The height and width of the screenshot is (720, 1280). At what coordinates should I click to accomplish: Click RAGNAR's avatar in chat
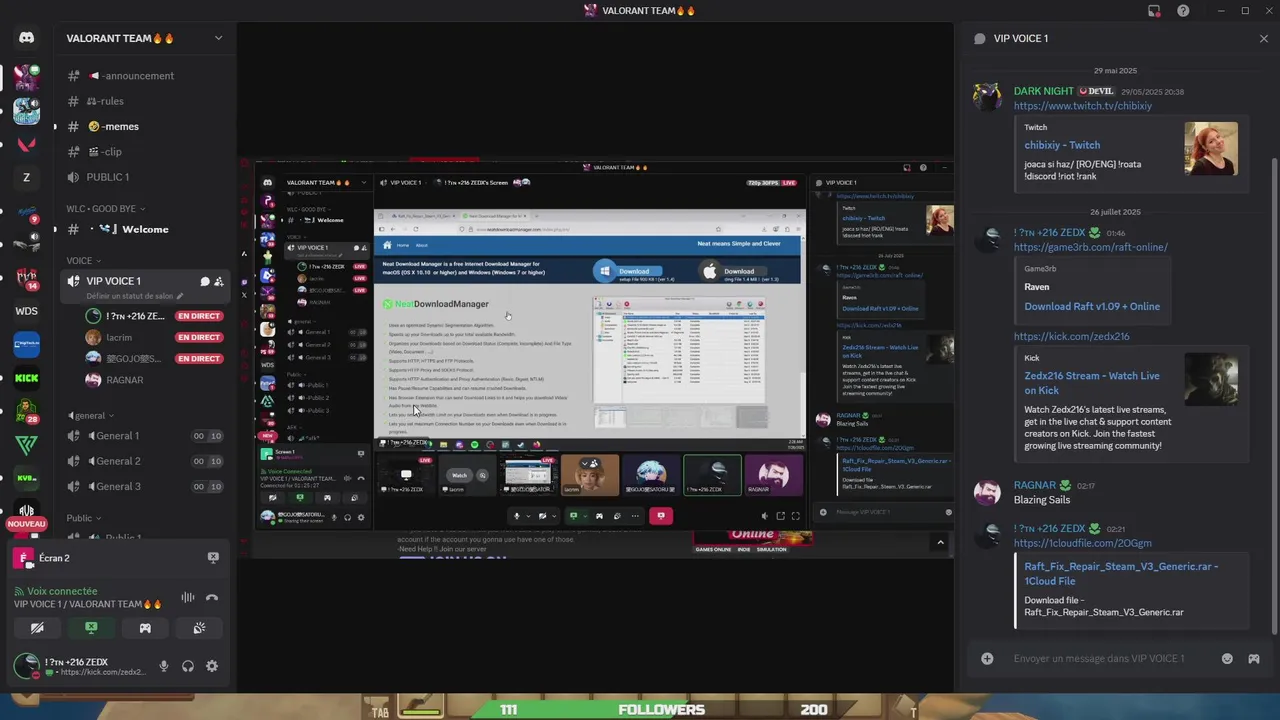pos(988,491)
